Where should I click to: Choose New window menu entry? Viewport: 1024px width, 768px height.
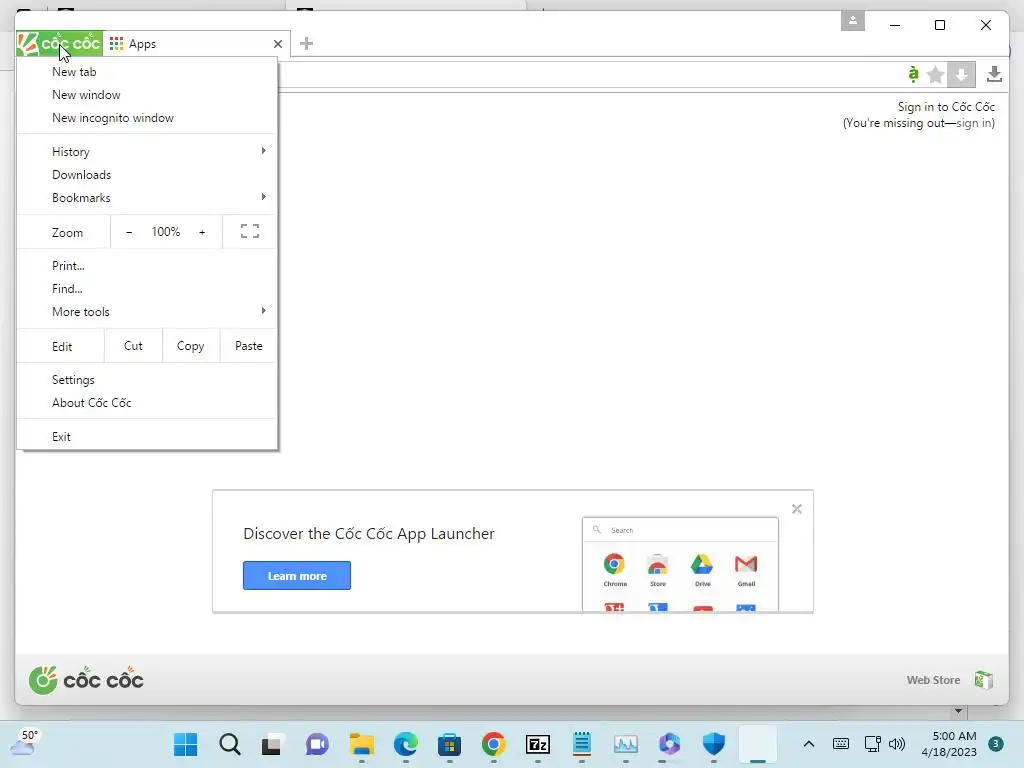tap(147, 95)
